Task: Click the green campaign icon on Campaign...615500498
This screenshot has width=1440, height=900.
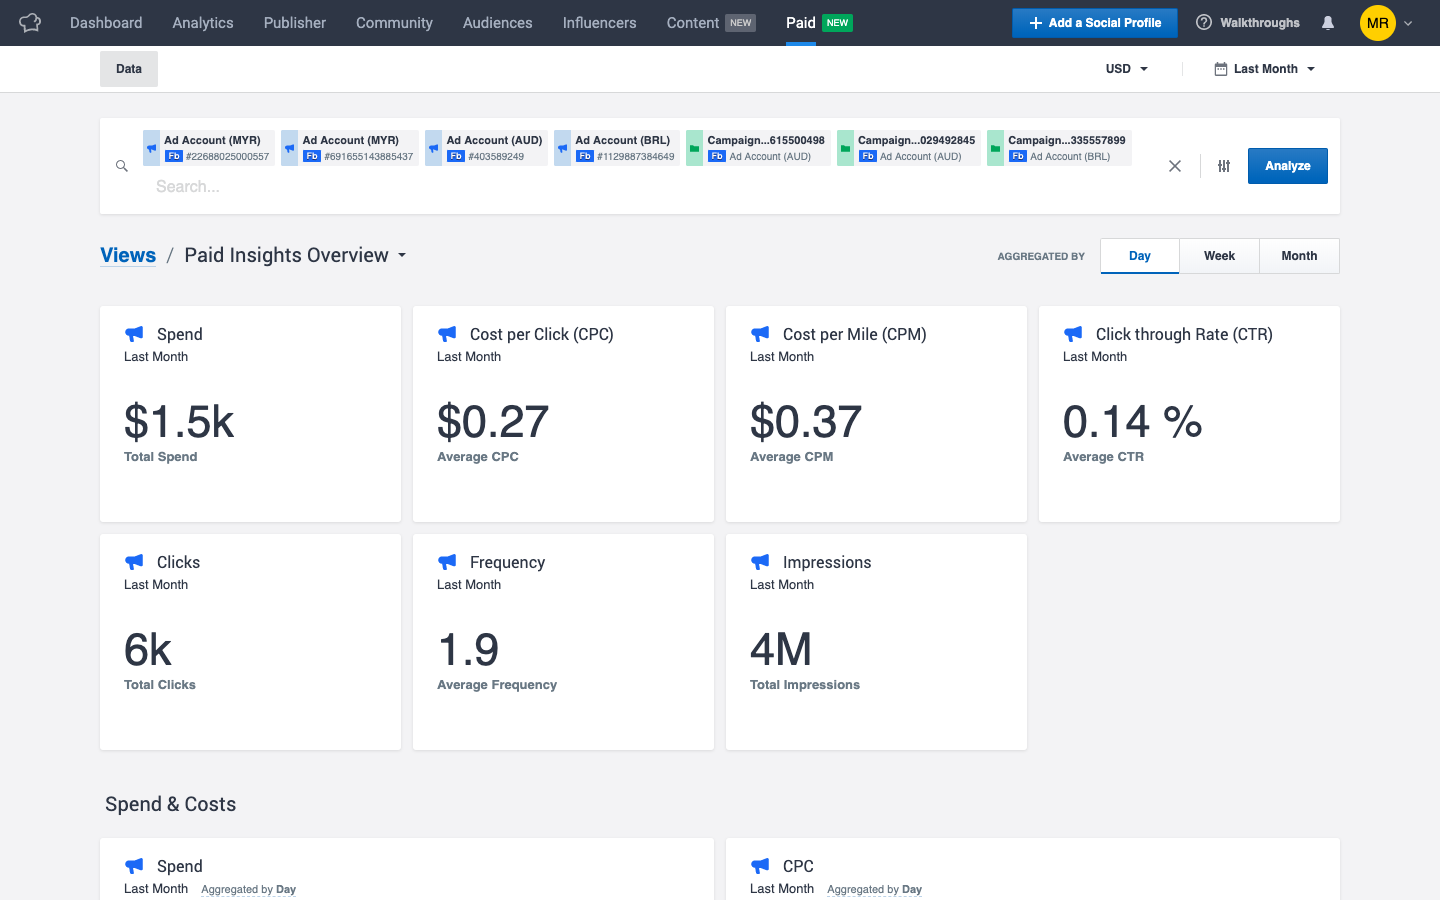Action: 695,147
